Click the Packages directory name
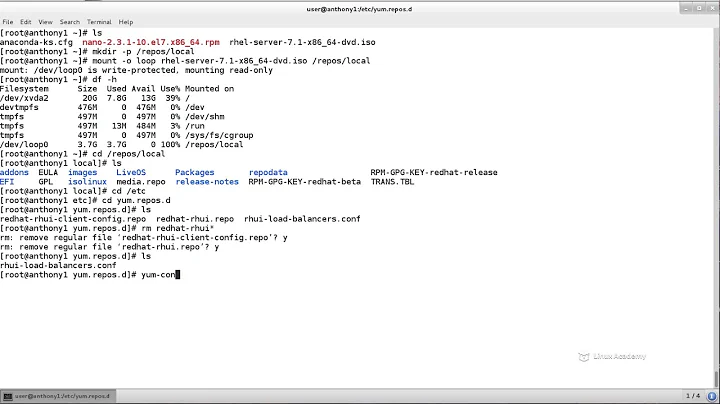Screen dimensions: 720x404 coord(195,173)
